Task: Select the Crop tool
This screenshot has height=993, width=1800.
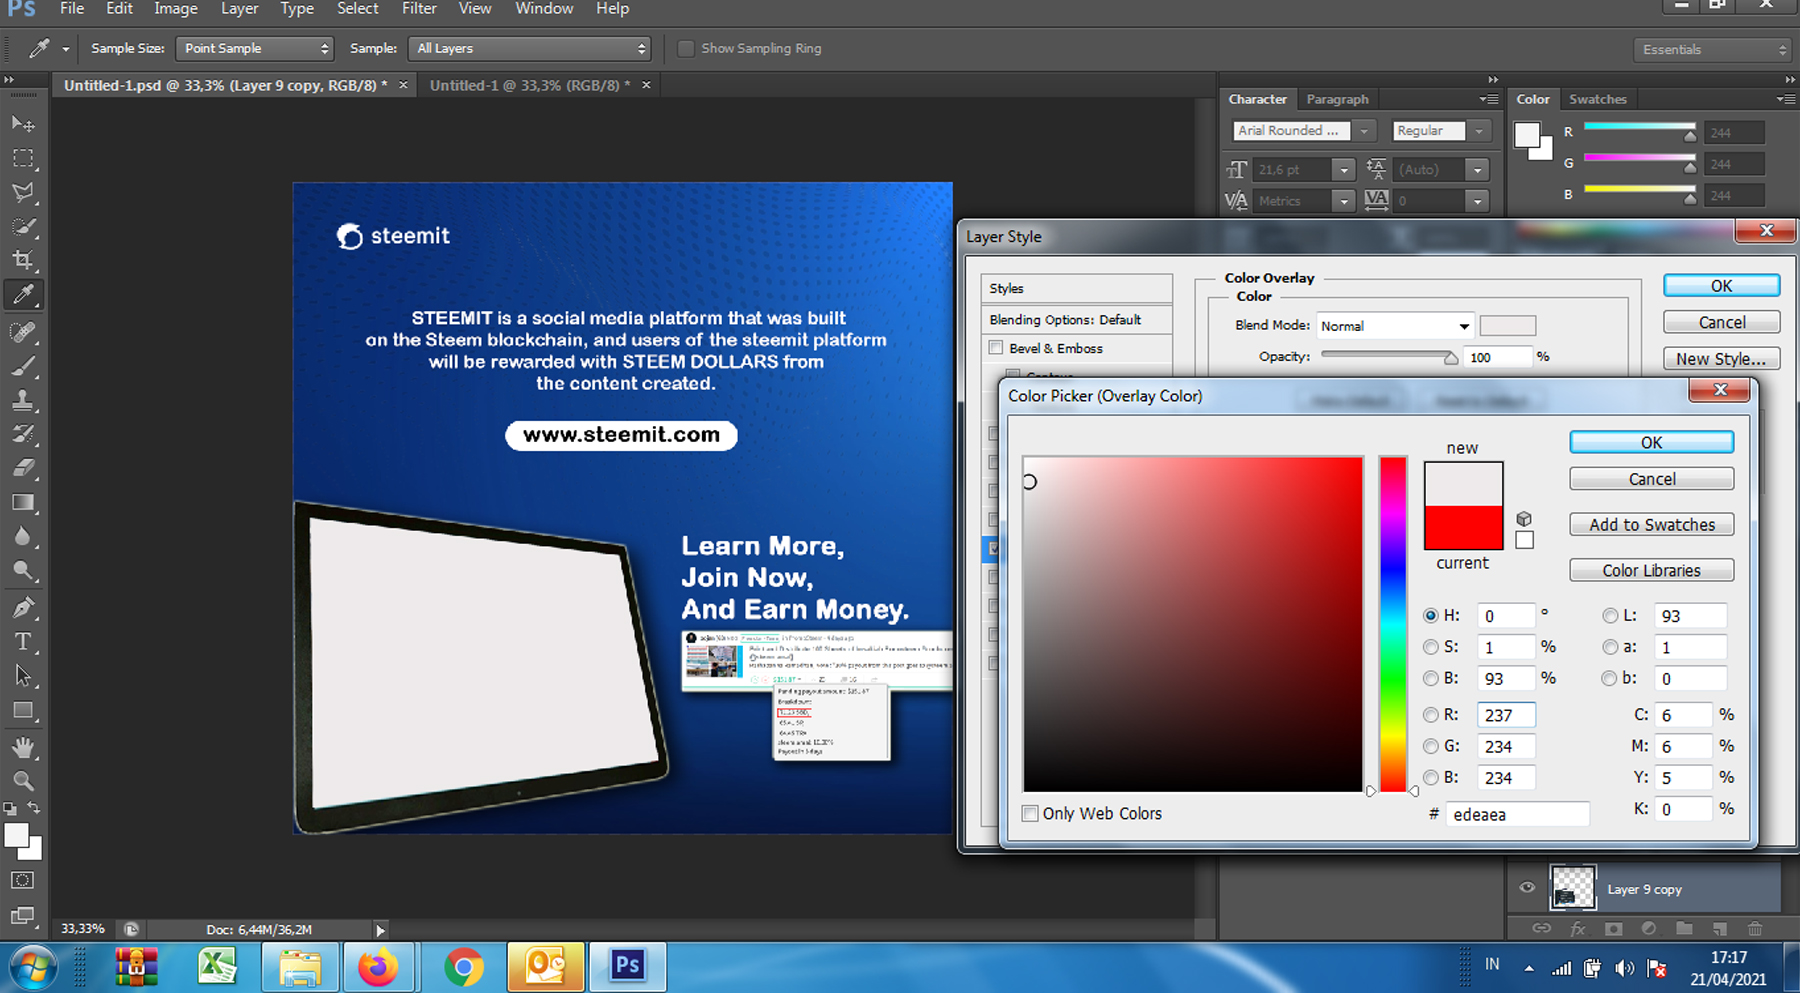Action: (23, 261)
